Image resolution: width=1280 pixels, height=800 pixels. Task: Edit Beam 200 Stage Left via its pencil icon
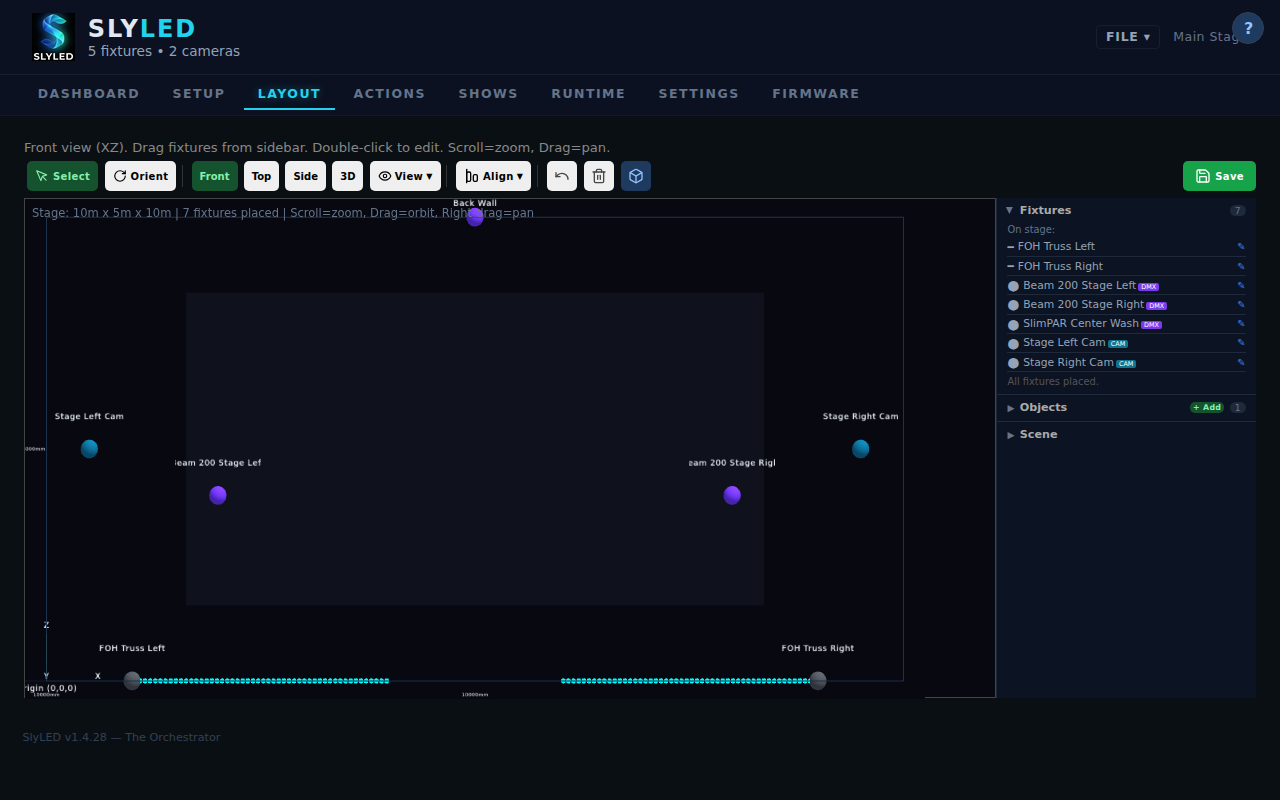pyautogui.click(x=1240, y=285)
